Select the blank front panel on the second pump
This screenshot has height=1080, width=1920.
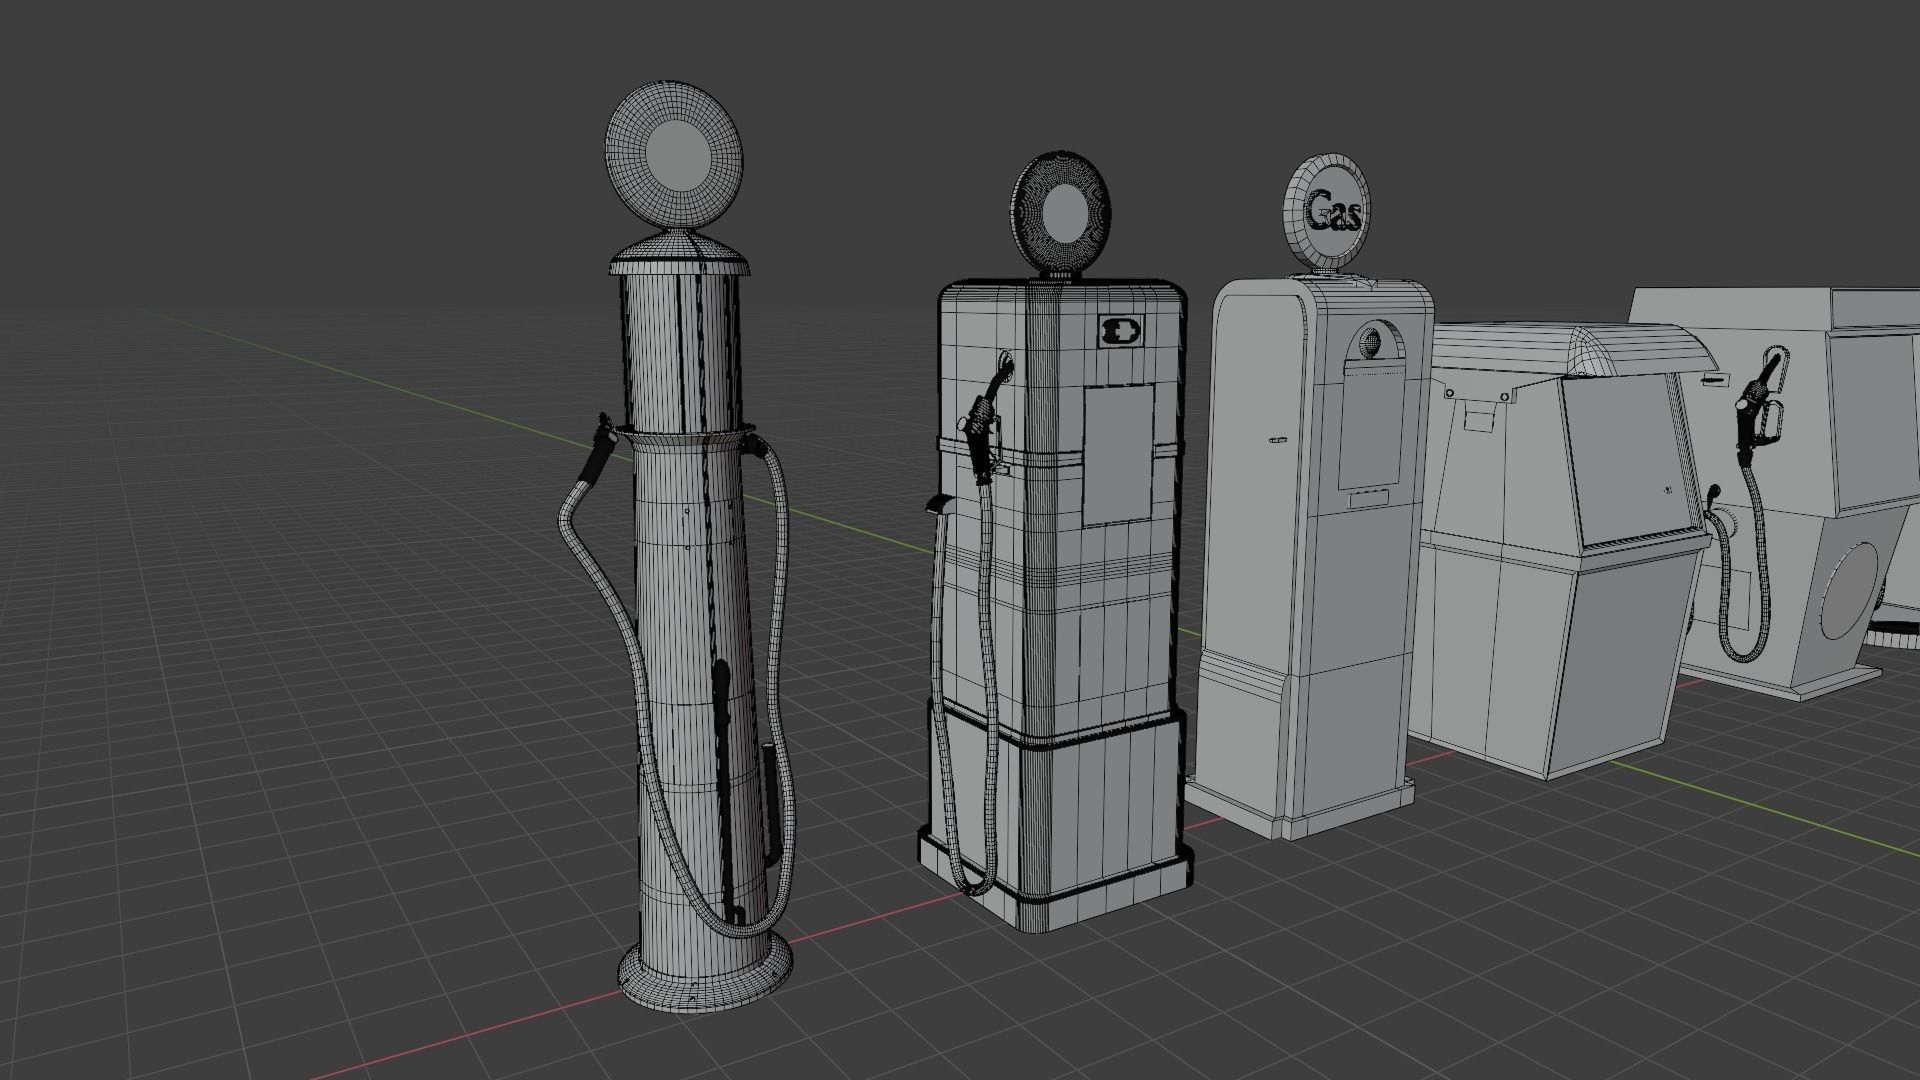click(x=1119, y=455)
